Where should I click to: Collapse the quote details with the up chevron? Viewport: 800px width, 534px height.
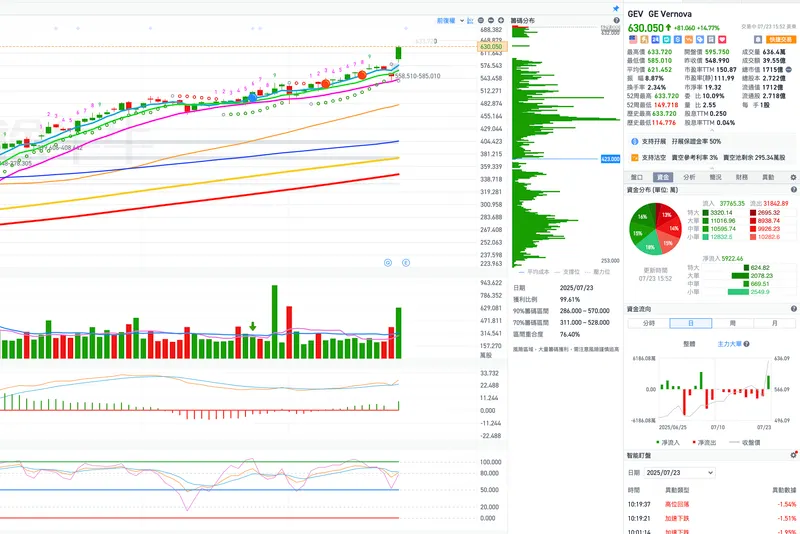[x=712, y=131]
